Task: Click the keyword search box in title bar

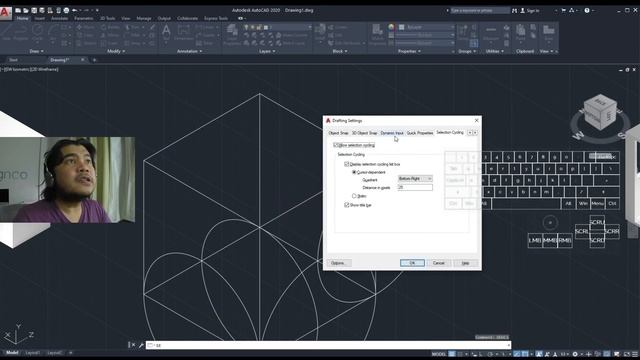Action: tap(480, 11)
